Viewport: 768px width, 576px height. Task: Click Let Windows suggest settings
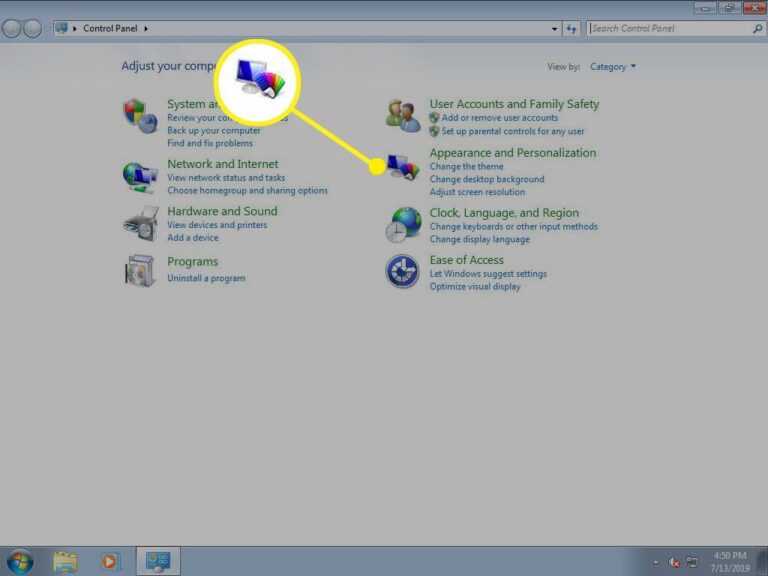tap(488, 274)
